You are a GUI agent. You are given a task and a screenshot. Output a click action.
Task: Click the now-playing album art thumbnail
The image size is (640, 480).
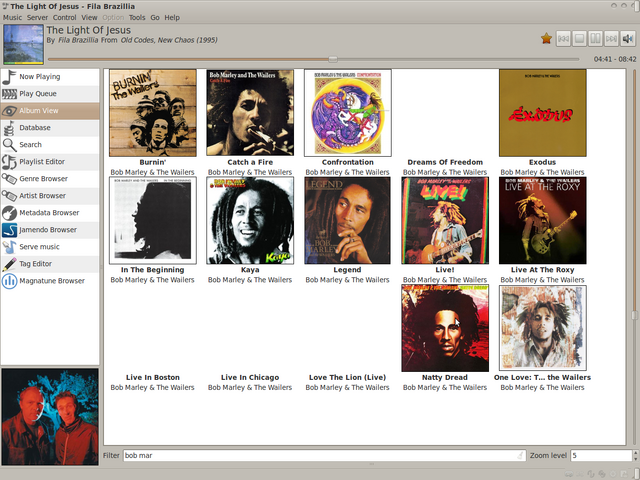click(x=24, y=44)
